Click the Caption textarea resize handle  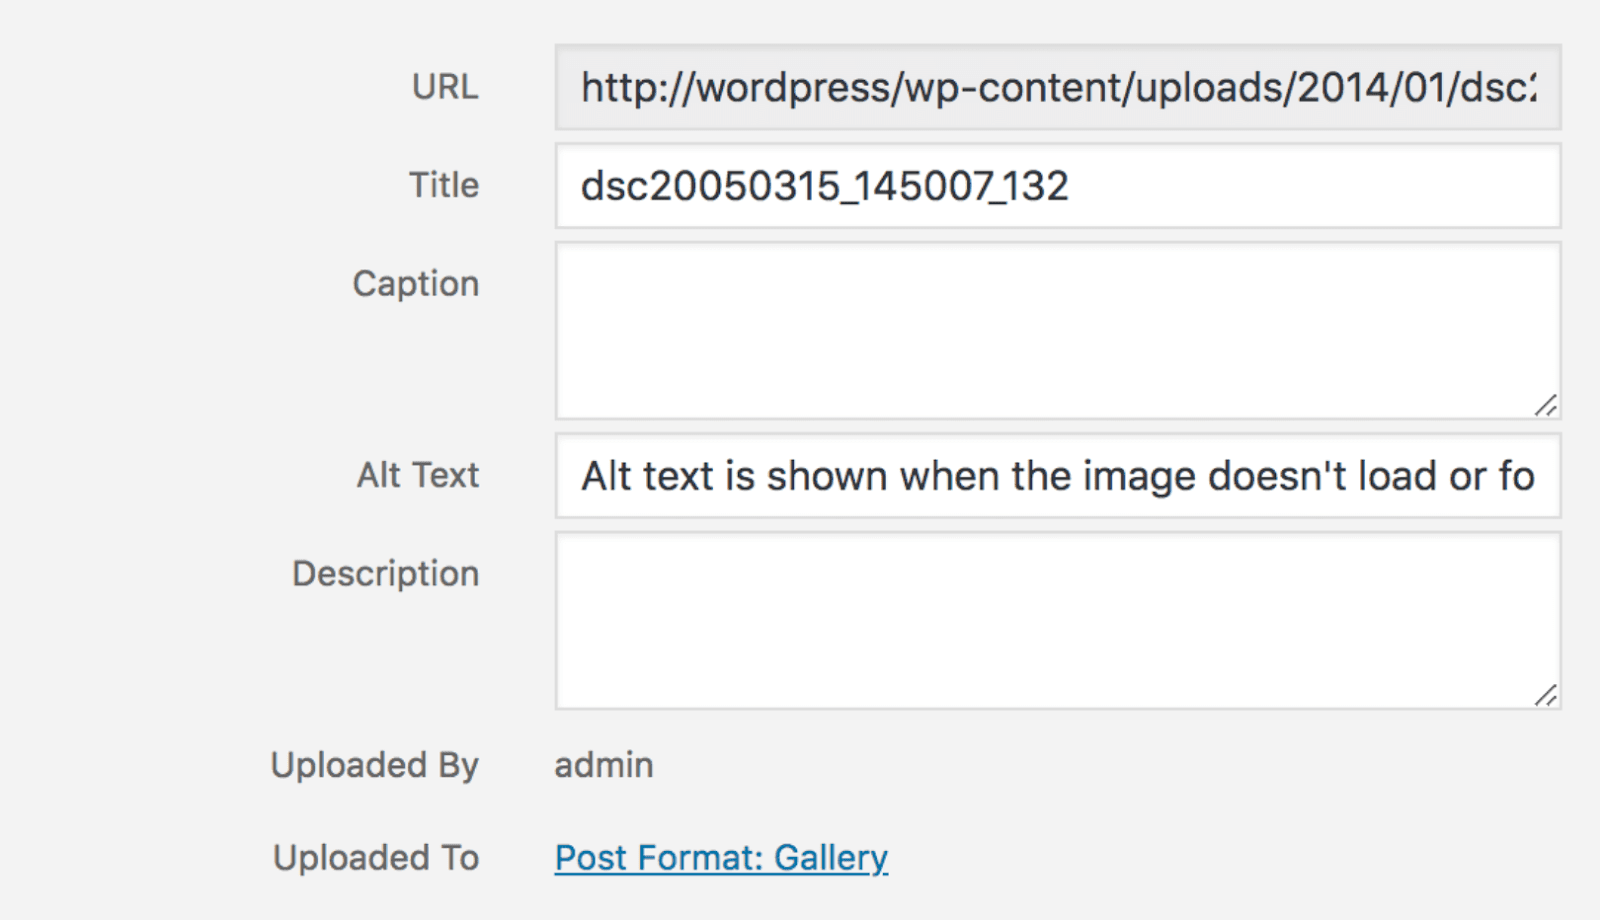pos(1546,405)
